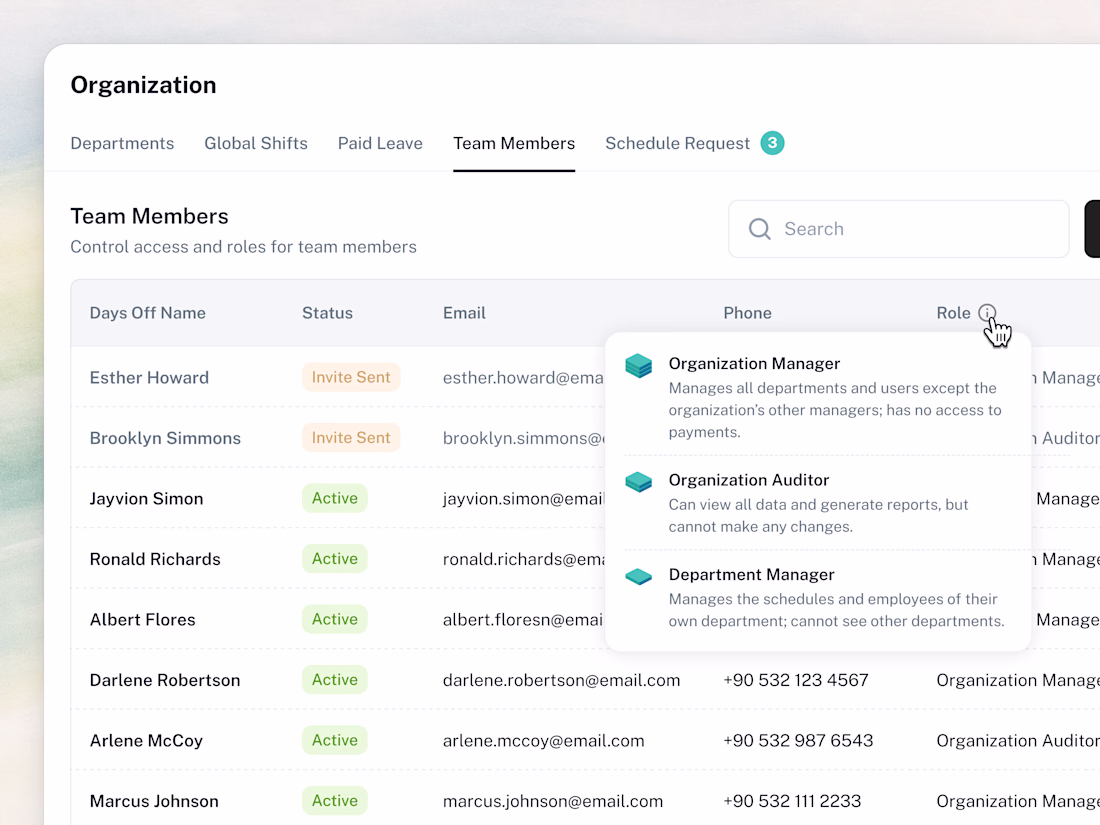This screenshot has height=825, width=1100.
Task: Click Brooklyn Simmons' Invite Sent status
Action: pyautogui.click(x=351, y=438)
